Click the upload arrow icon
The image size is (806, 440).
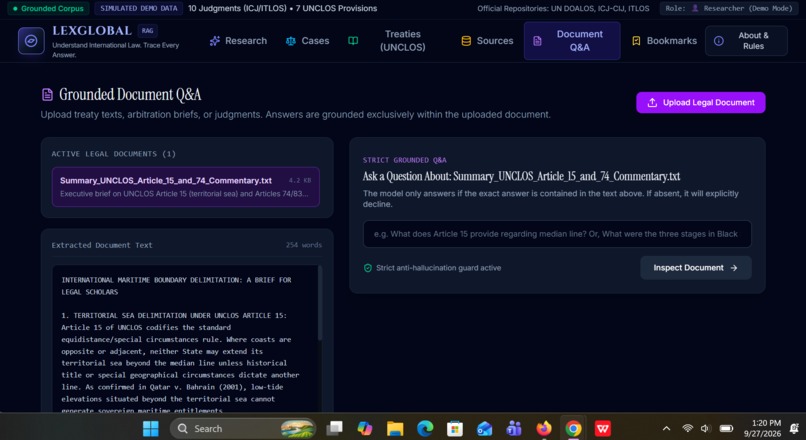coord(652,102)
